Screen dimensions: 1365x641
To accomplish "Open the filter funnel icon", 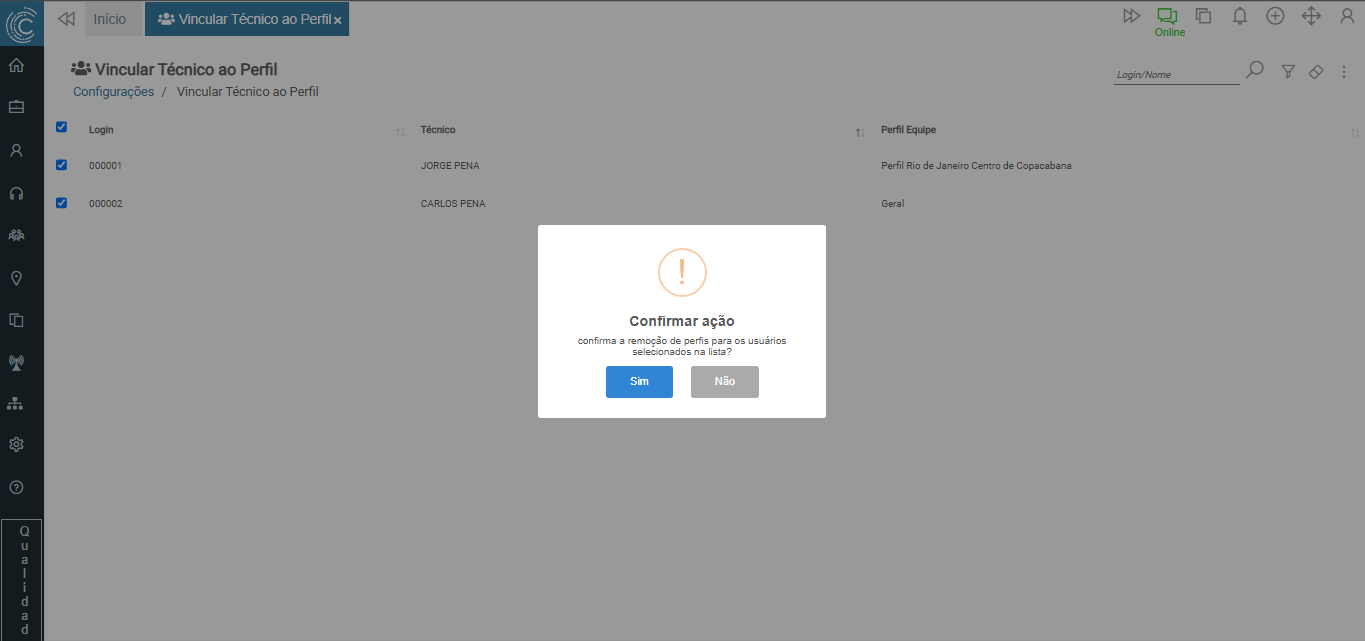I will 1289,72.
